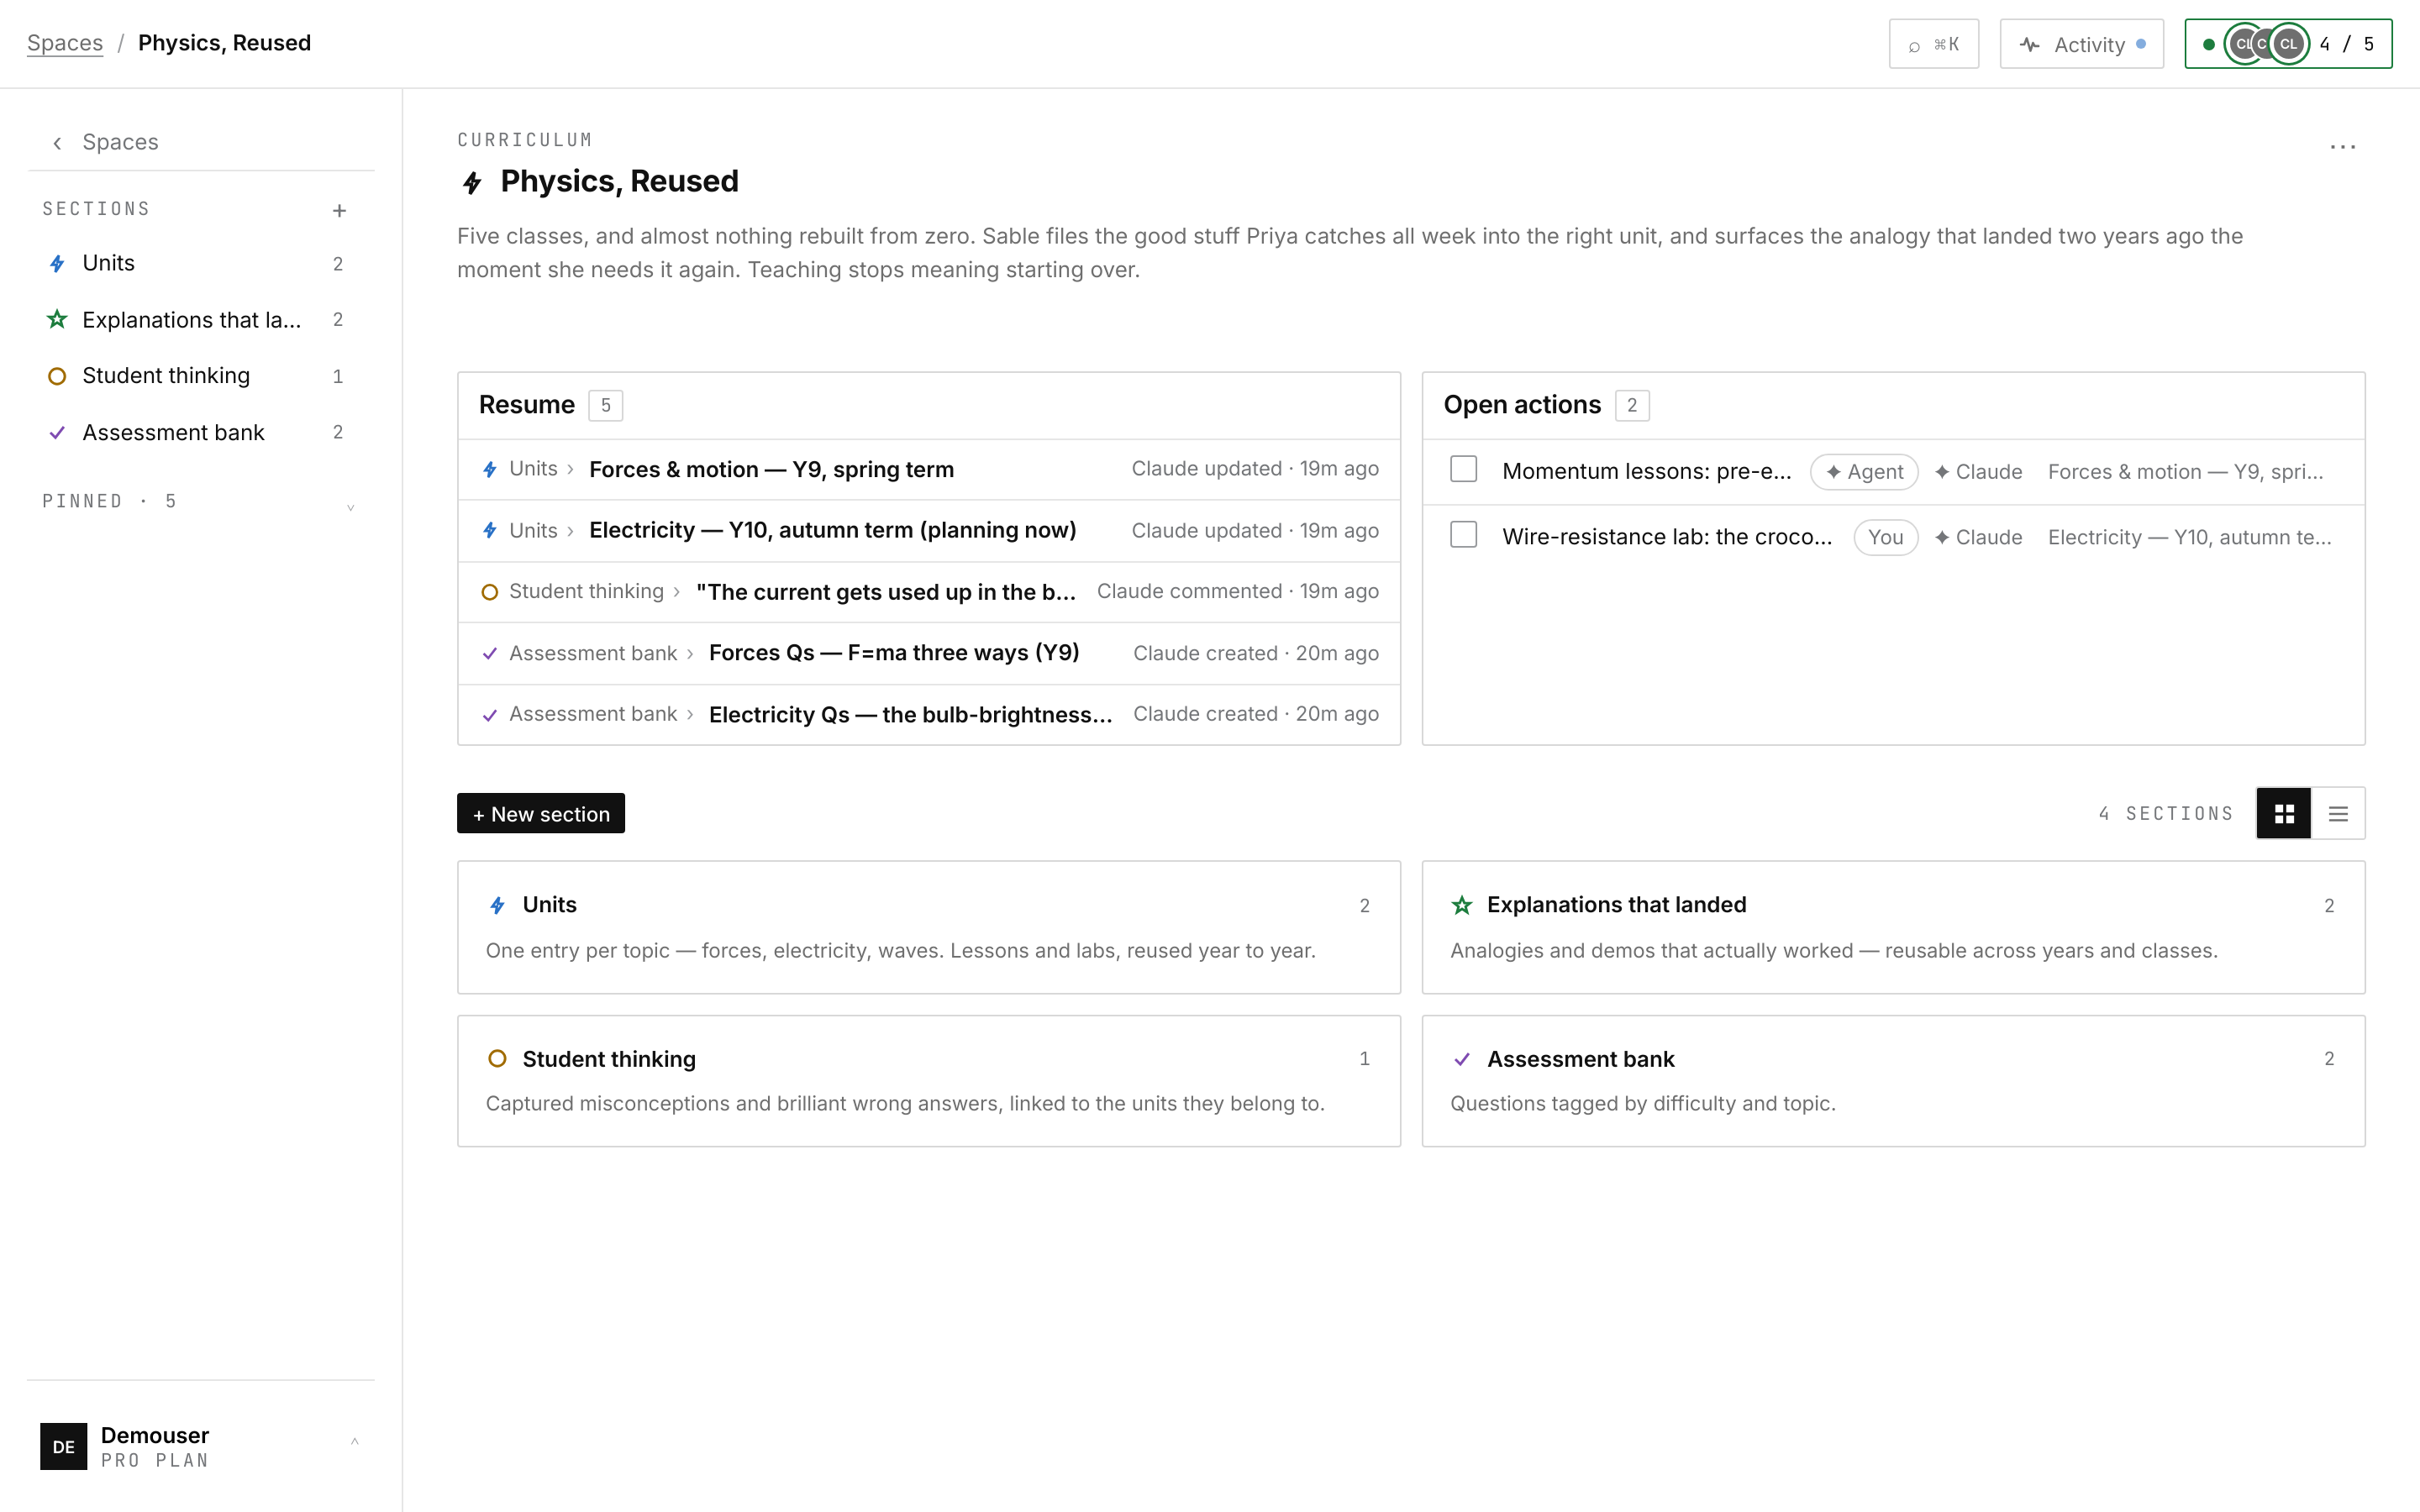Click the lightning icon on Units card
The width and height of the screenshot is (2420, 1512).
(497, 906)
